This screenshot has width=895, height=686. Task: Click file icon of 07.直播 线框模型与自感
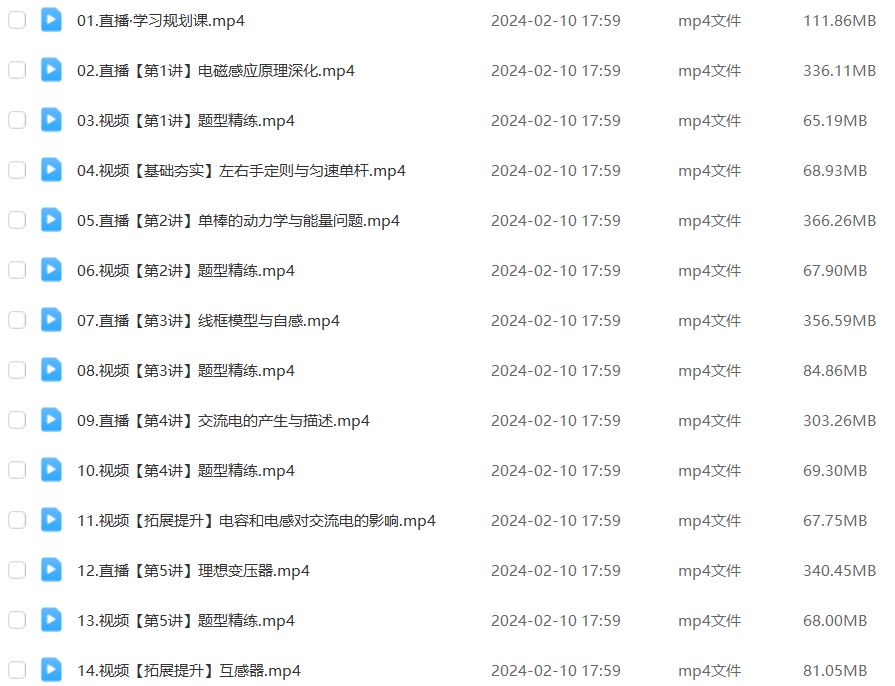(51, 320)
